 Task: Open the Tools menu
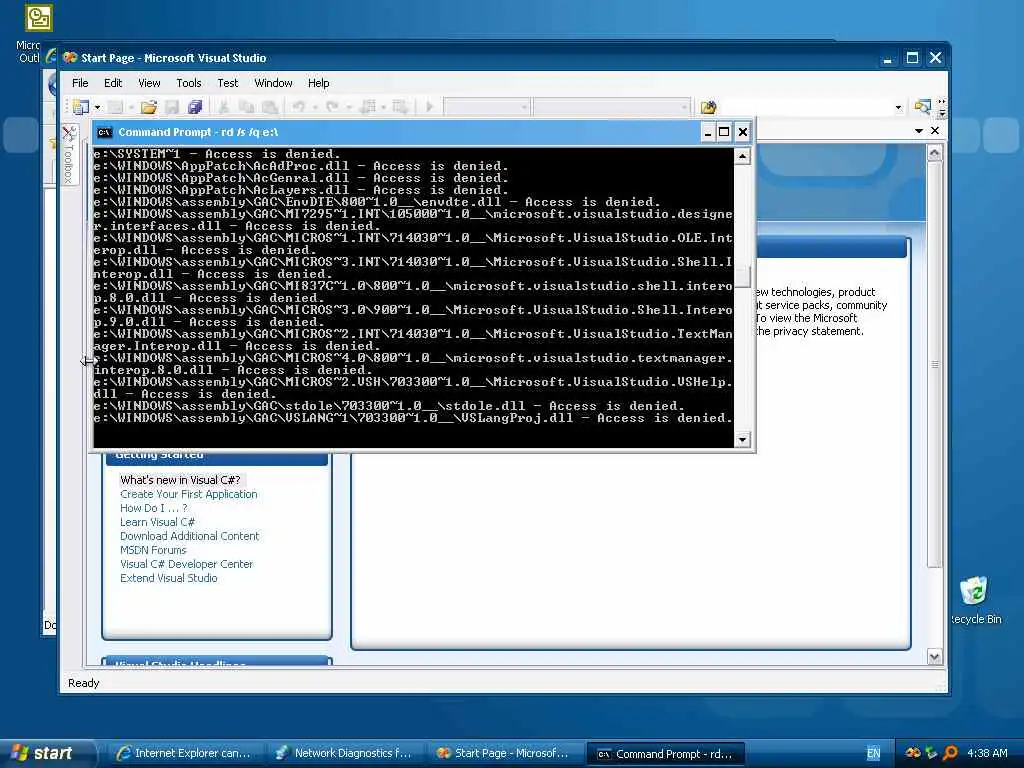(x=189, y=83)
